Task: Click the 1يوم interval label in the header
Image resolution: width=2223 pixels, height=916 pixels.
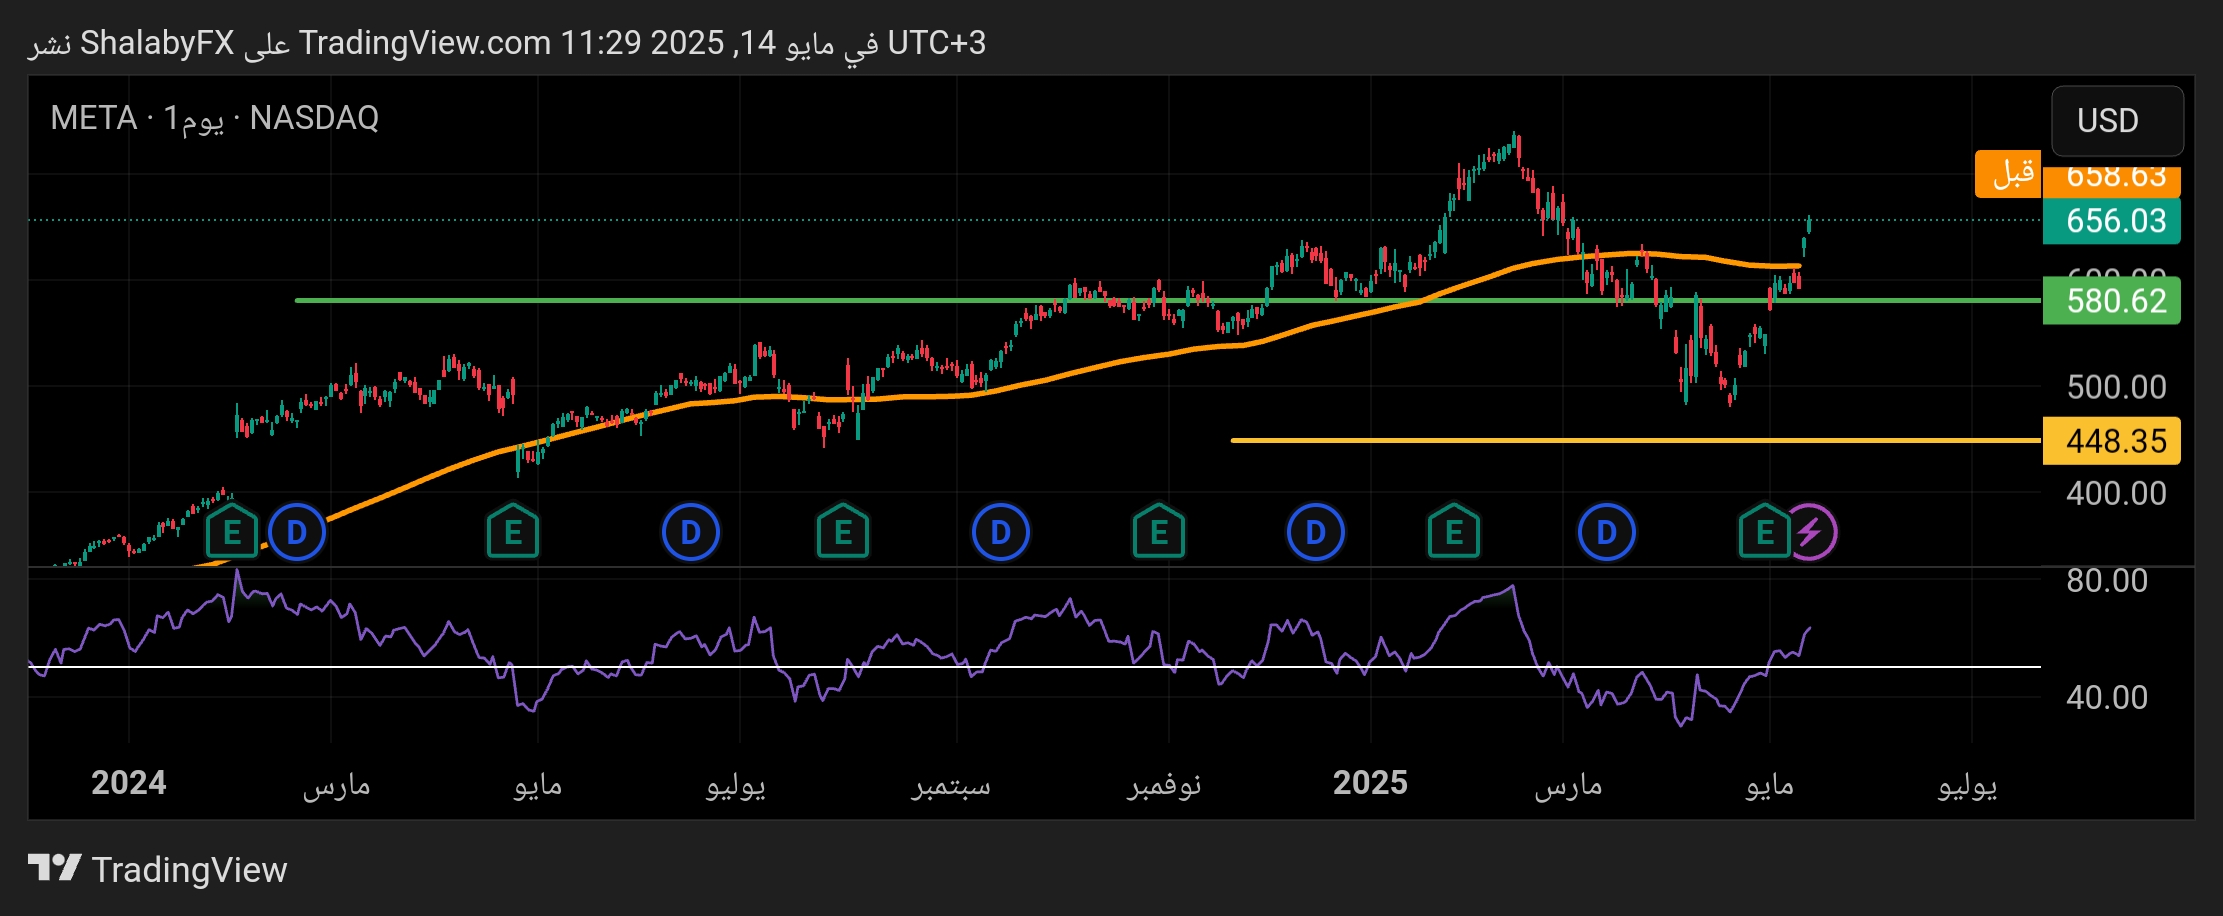Action: point(194,119)
